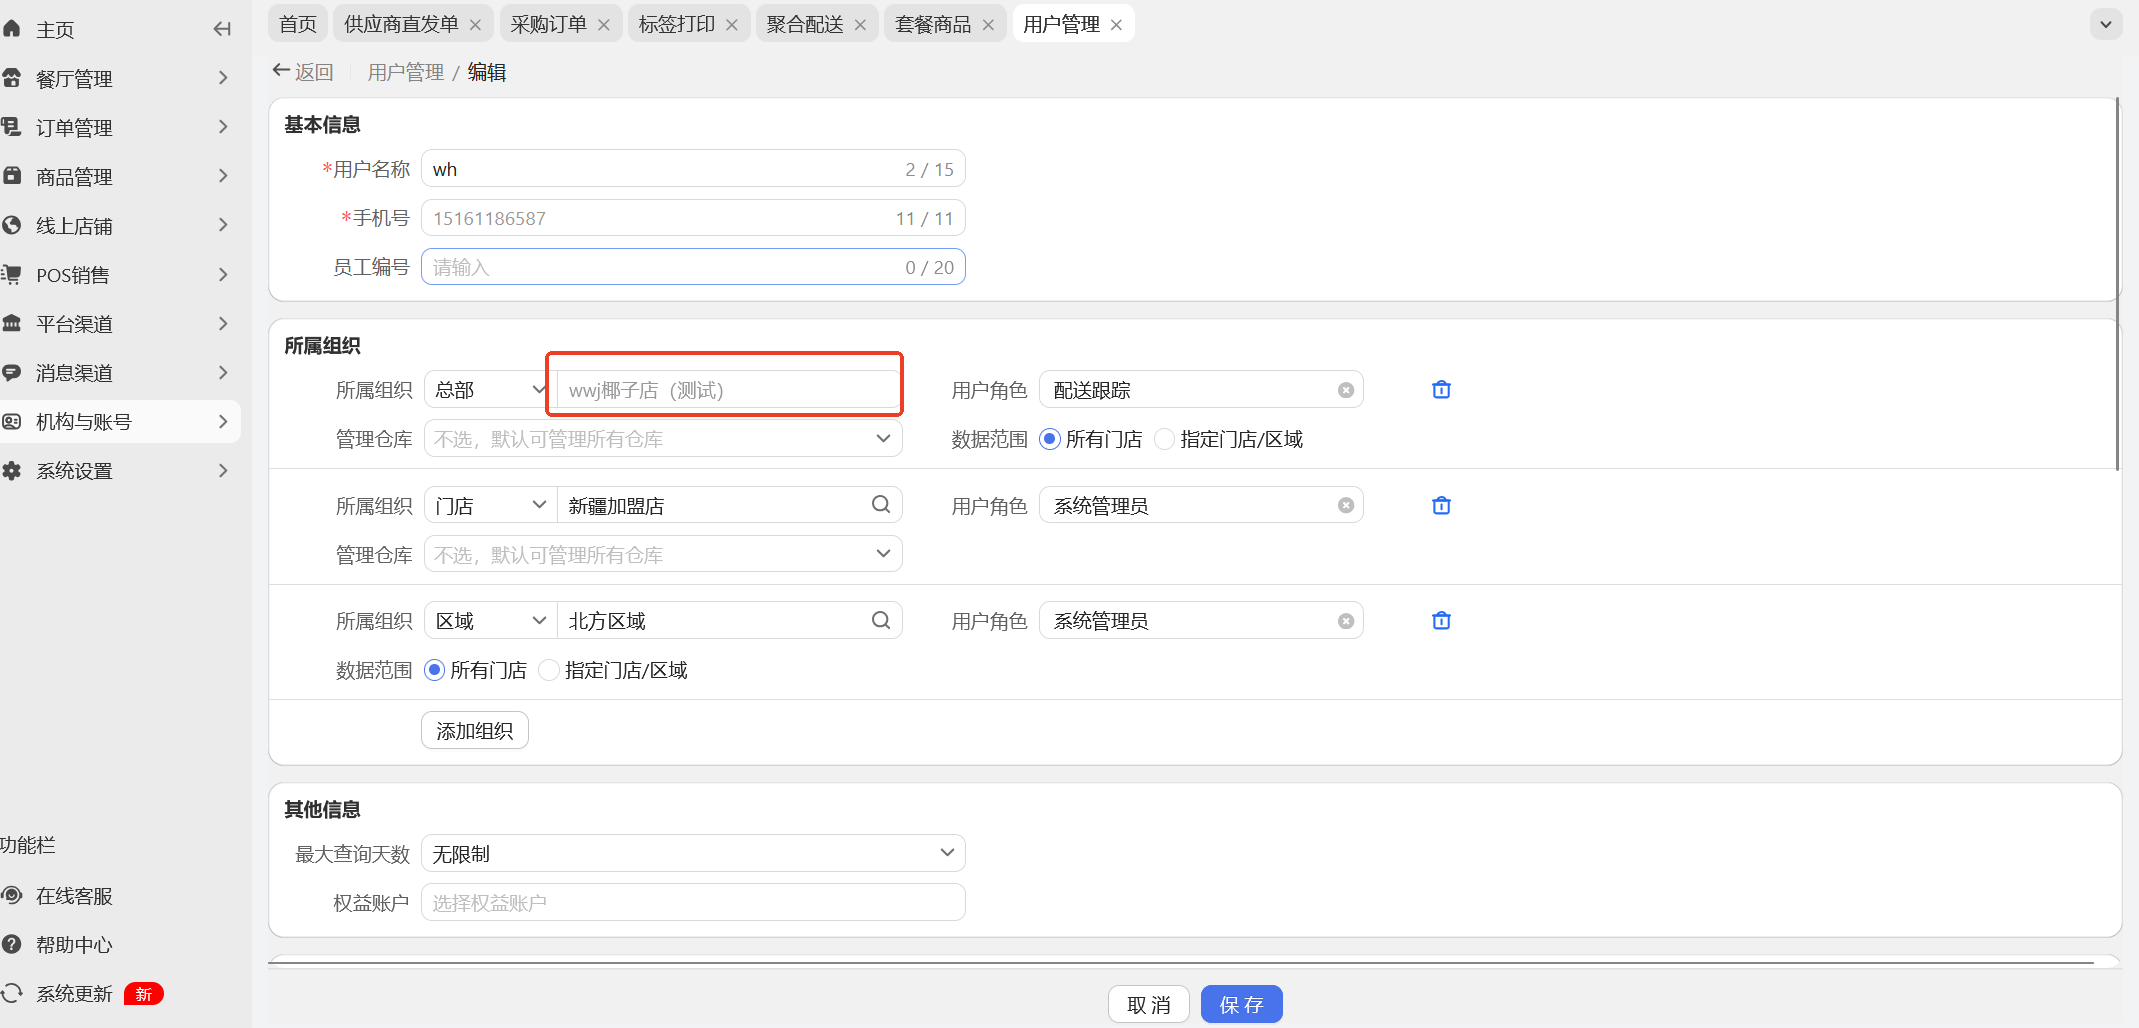Viewport: 2139px width, 1028px height.
Task: Switch to the 采购订单 tab
Action: click(549, 24)
